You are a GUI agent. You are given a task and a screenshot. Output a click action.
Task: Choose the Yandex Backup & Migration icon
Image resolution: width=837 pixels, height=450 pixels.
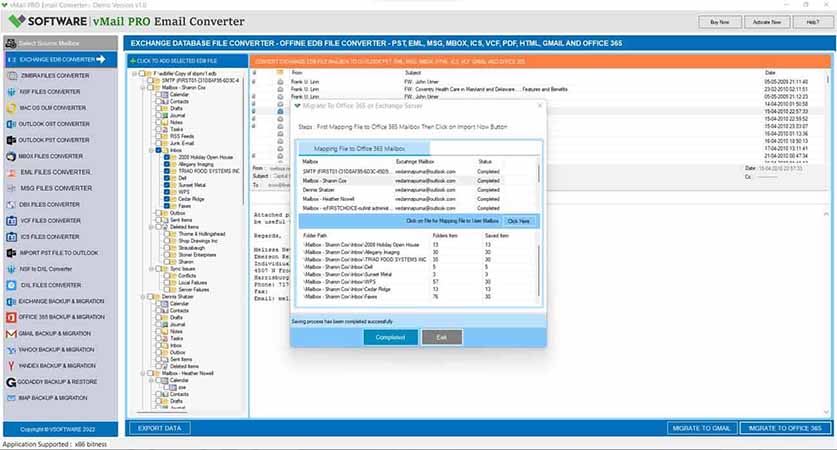[11, 366]
